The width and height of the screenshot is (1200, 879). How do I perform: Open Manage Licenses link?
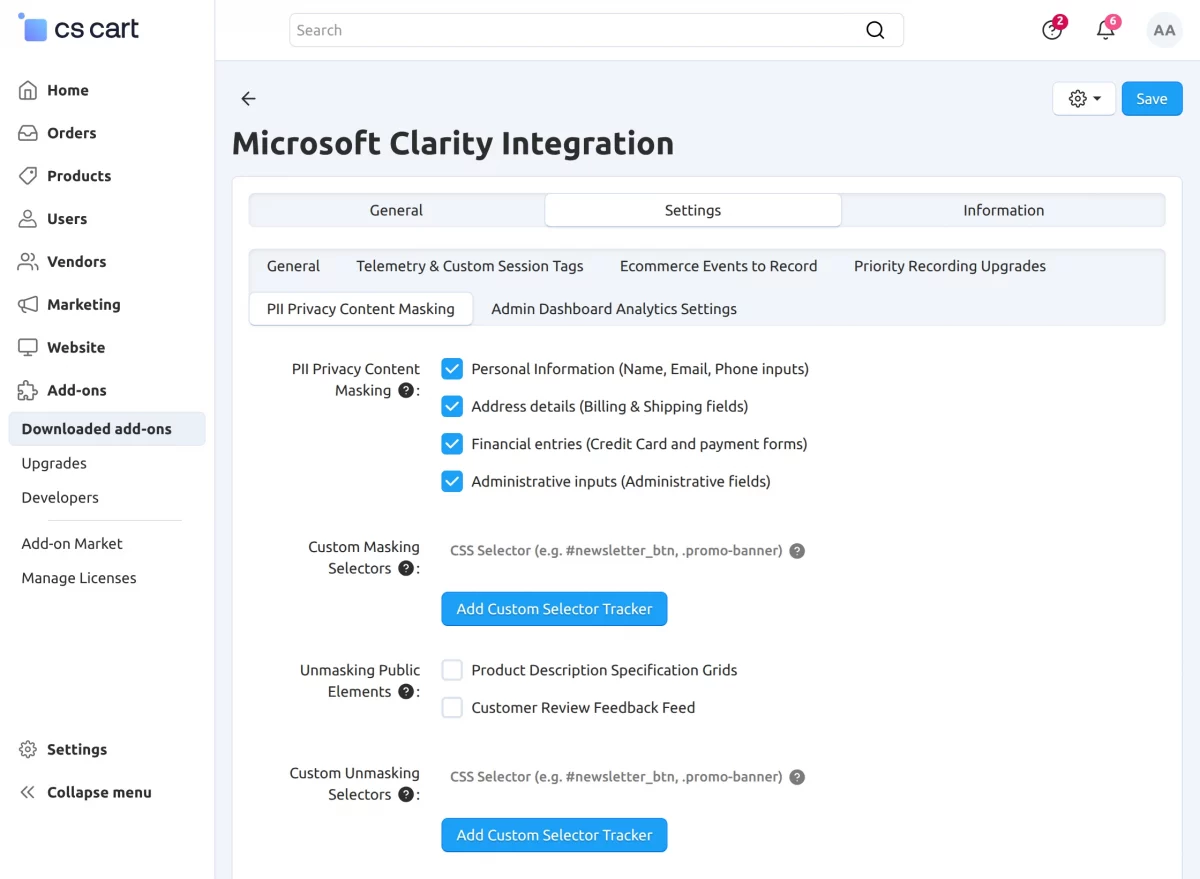click(x=79, y=578)
